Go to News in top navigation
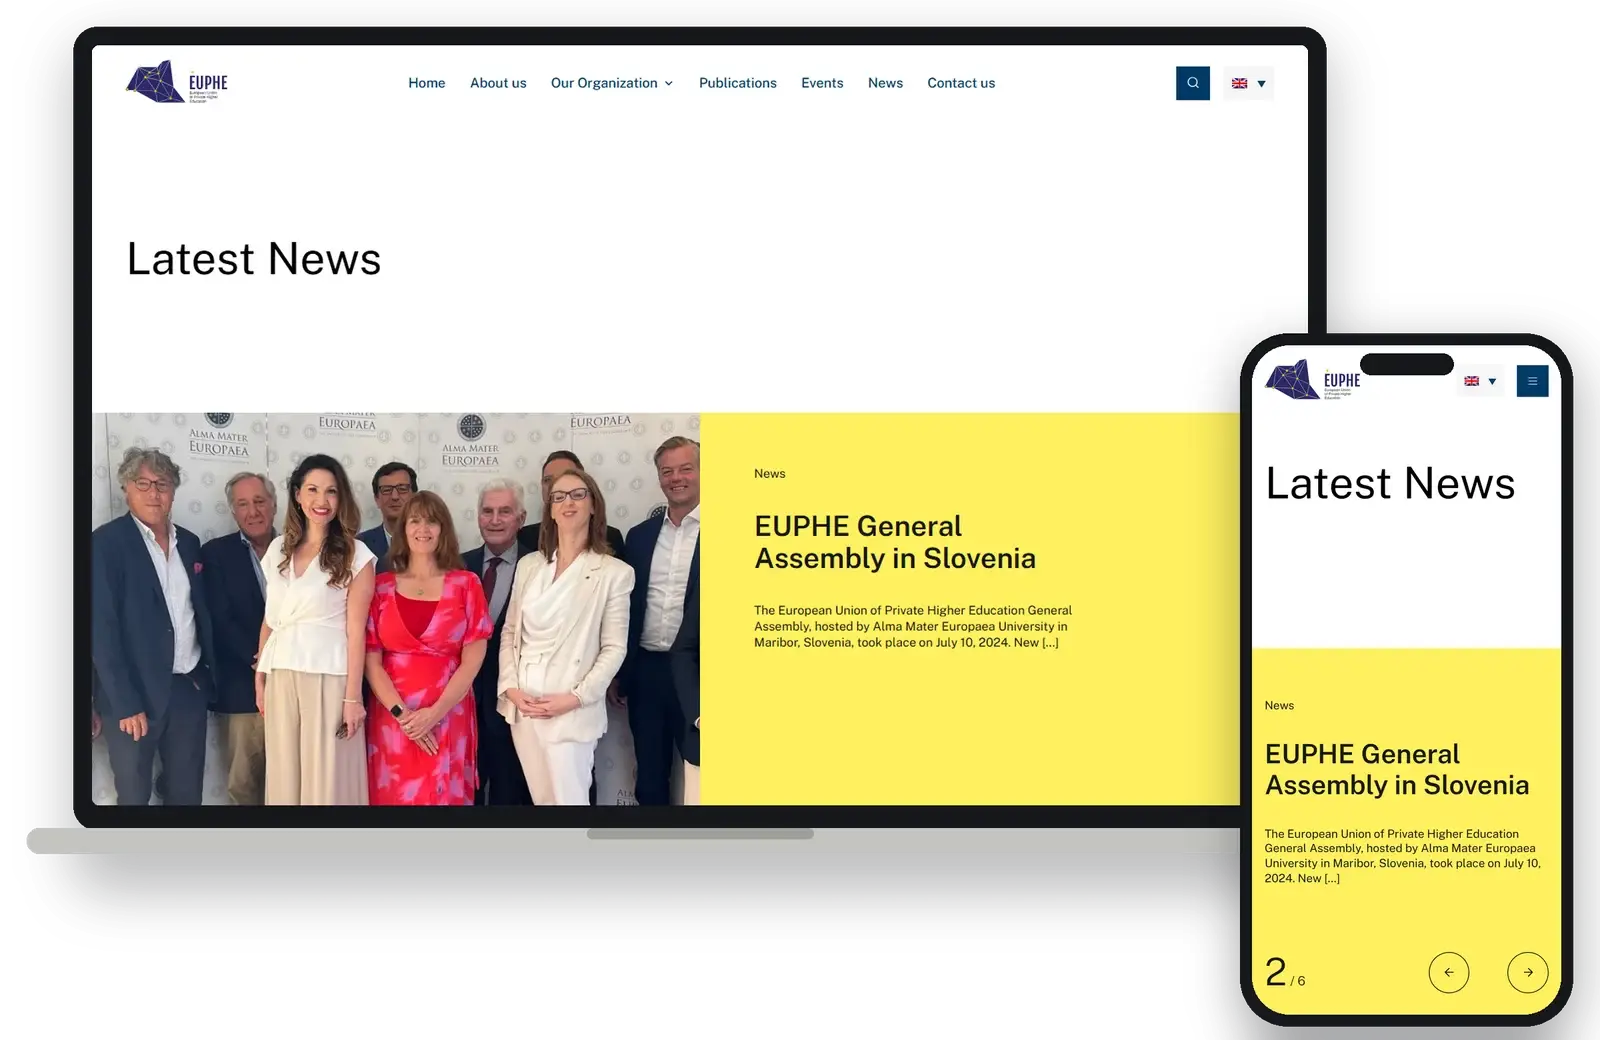1600x1040 pixels. (x=885, y=83)
